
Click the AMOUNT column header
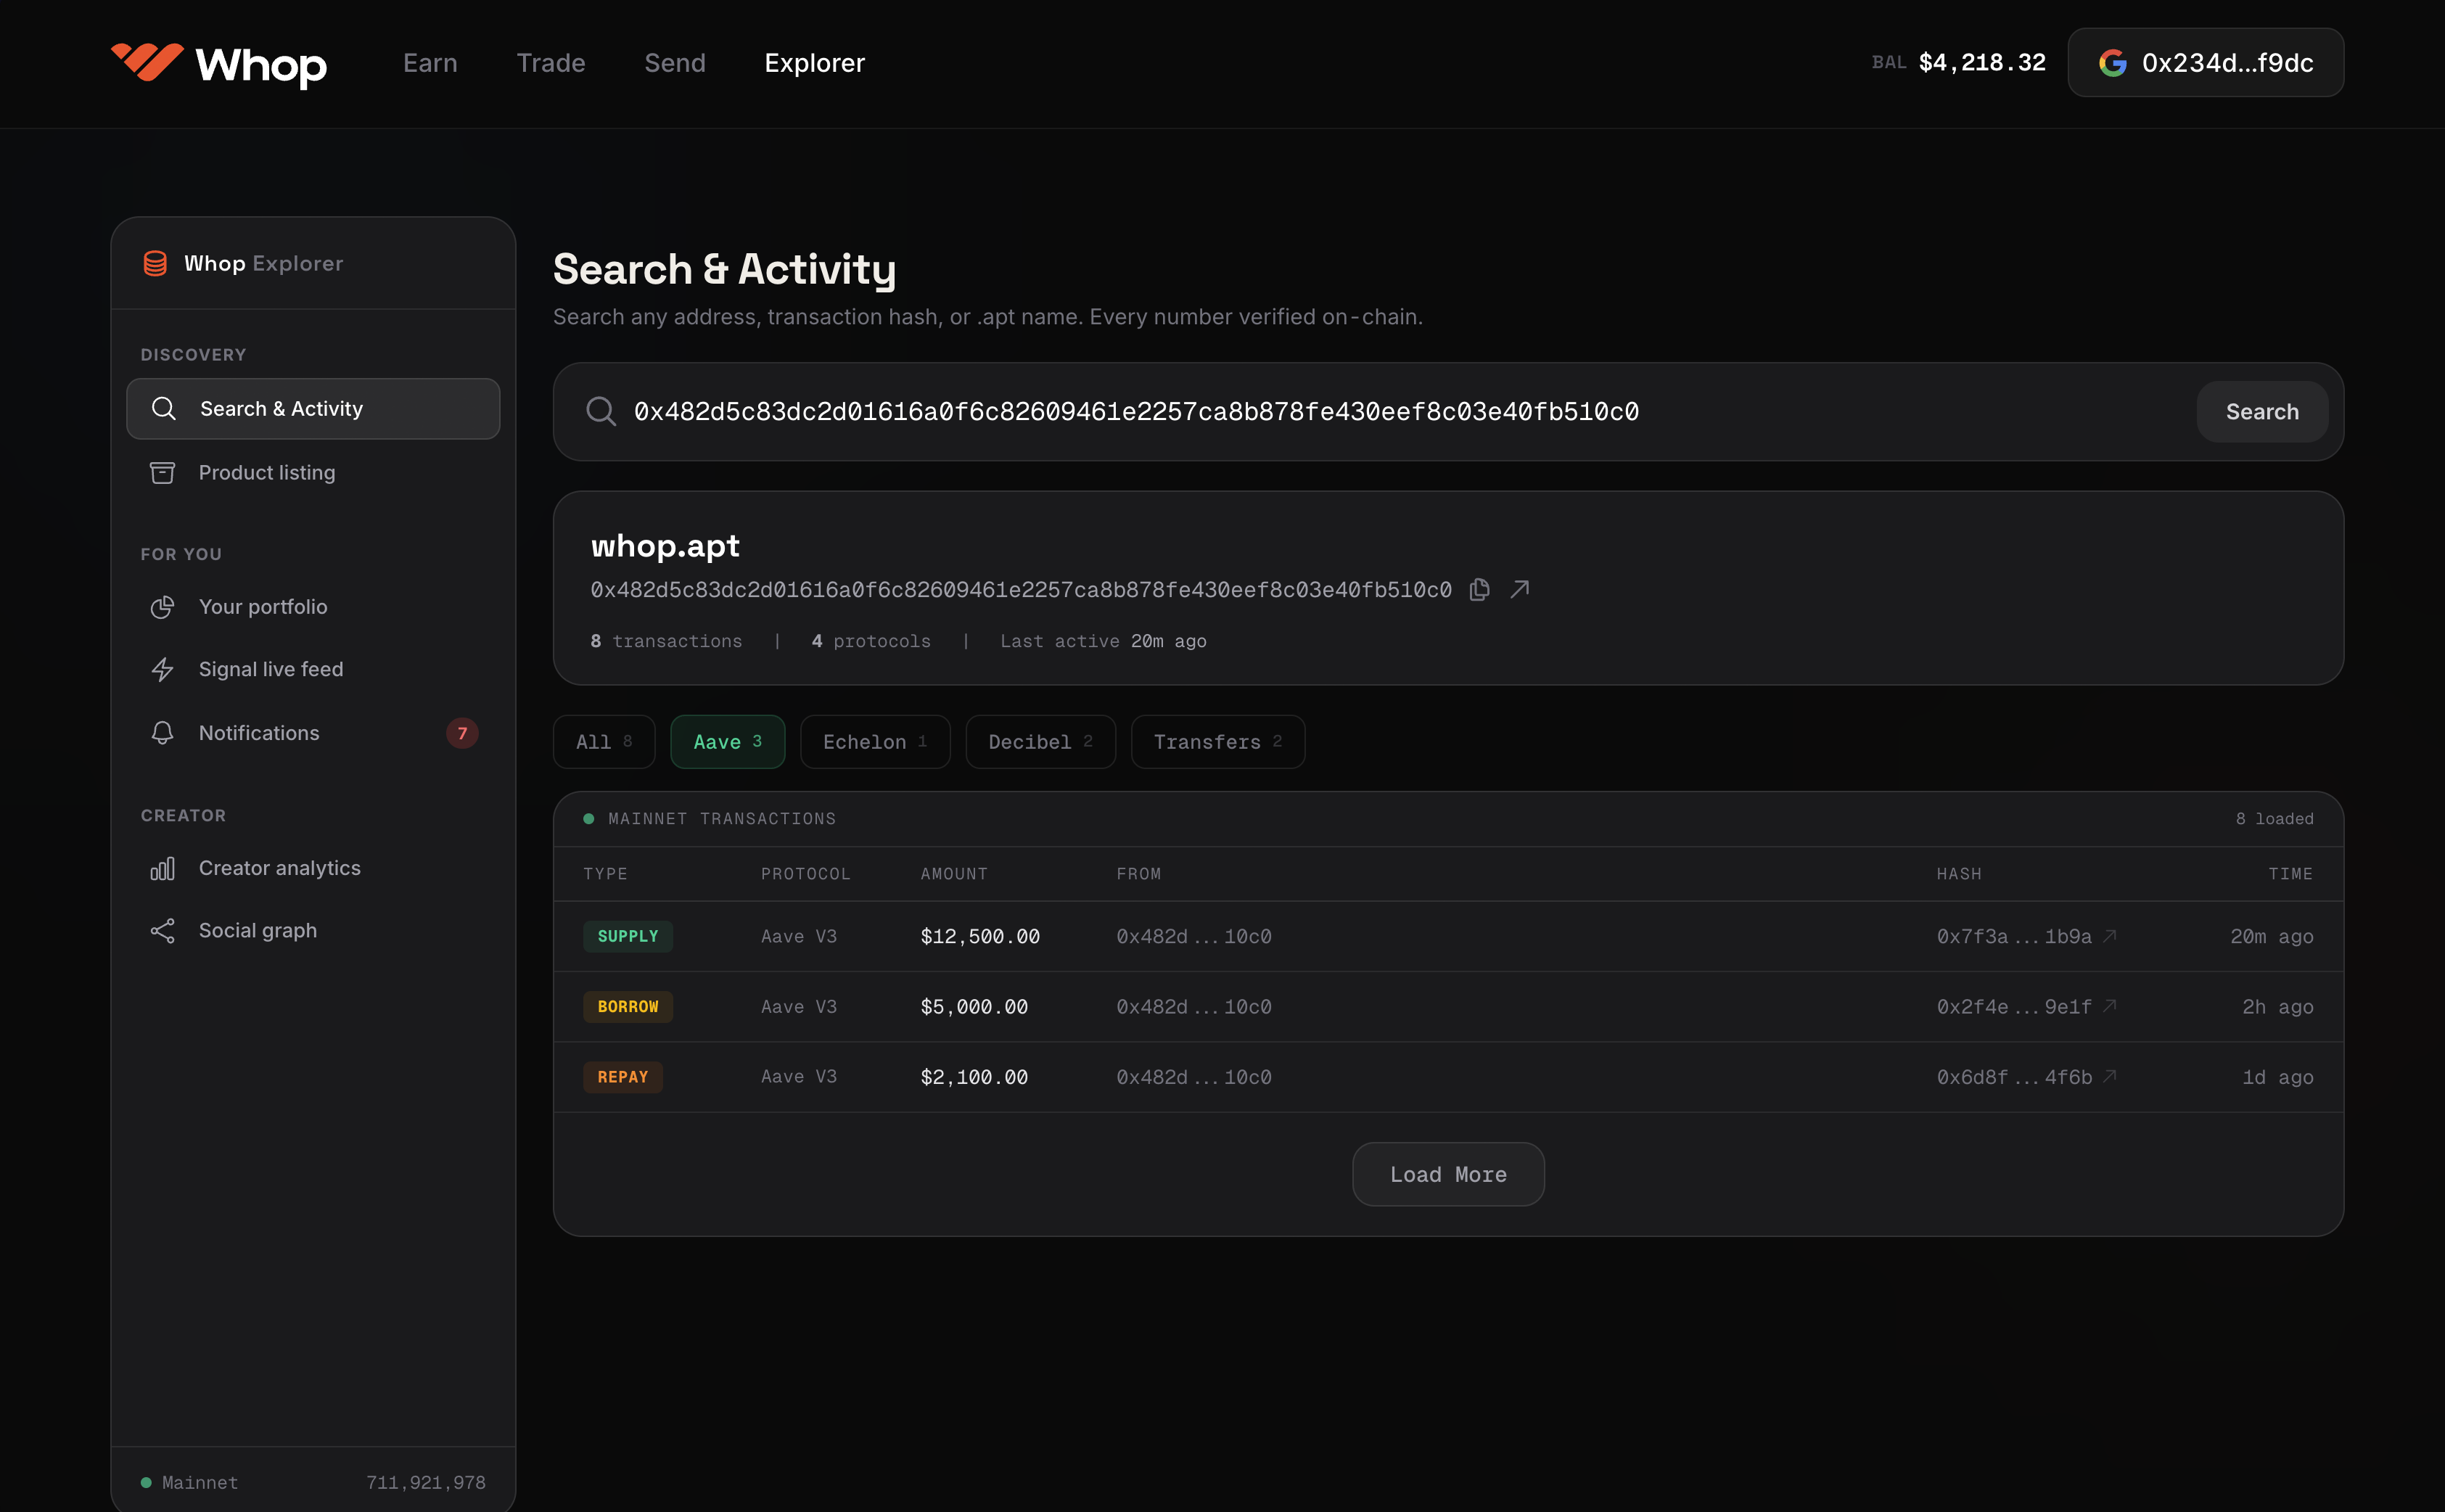click(954, 873)
